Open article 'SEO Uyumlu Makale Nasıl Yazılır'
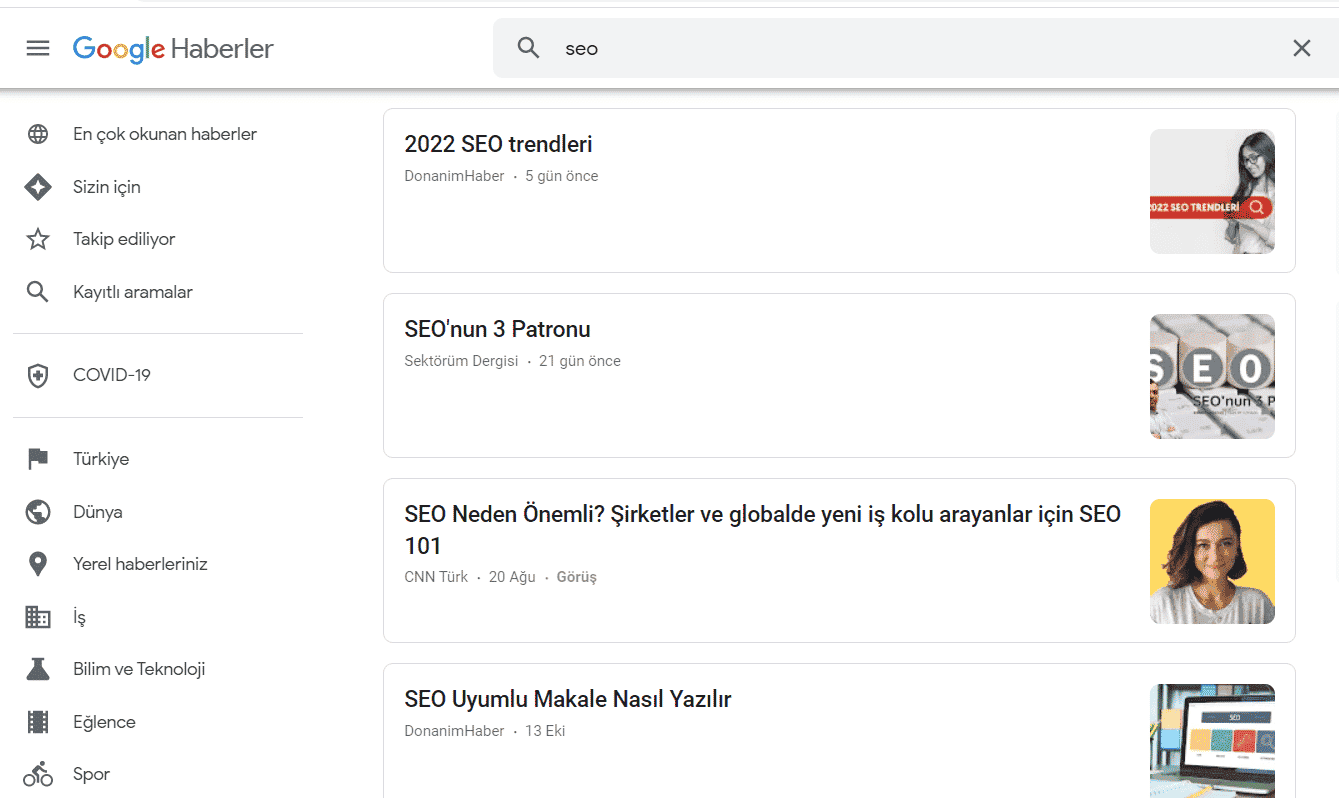The height and width of the screenshot is (798, 1339). coord(568,699)
